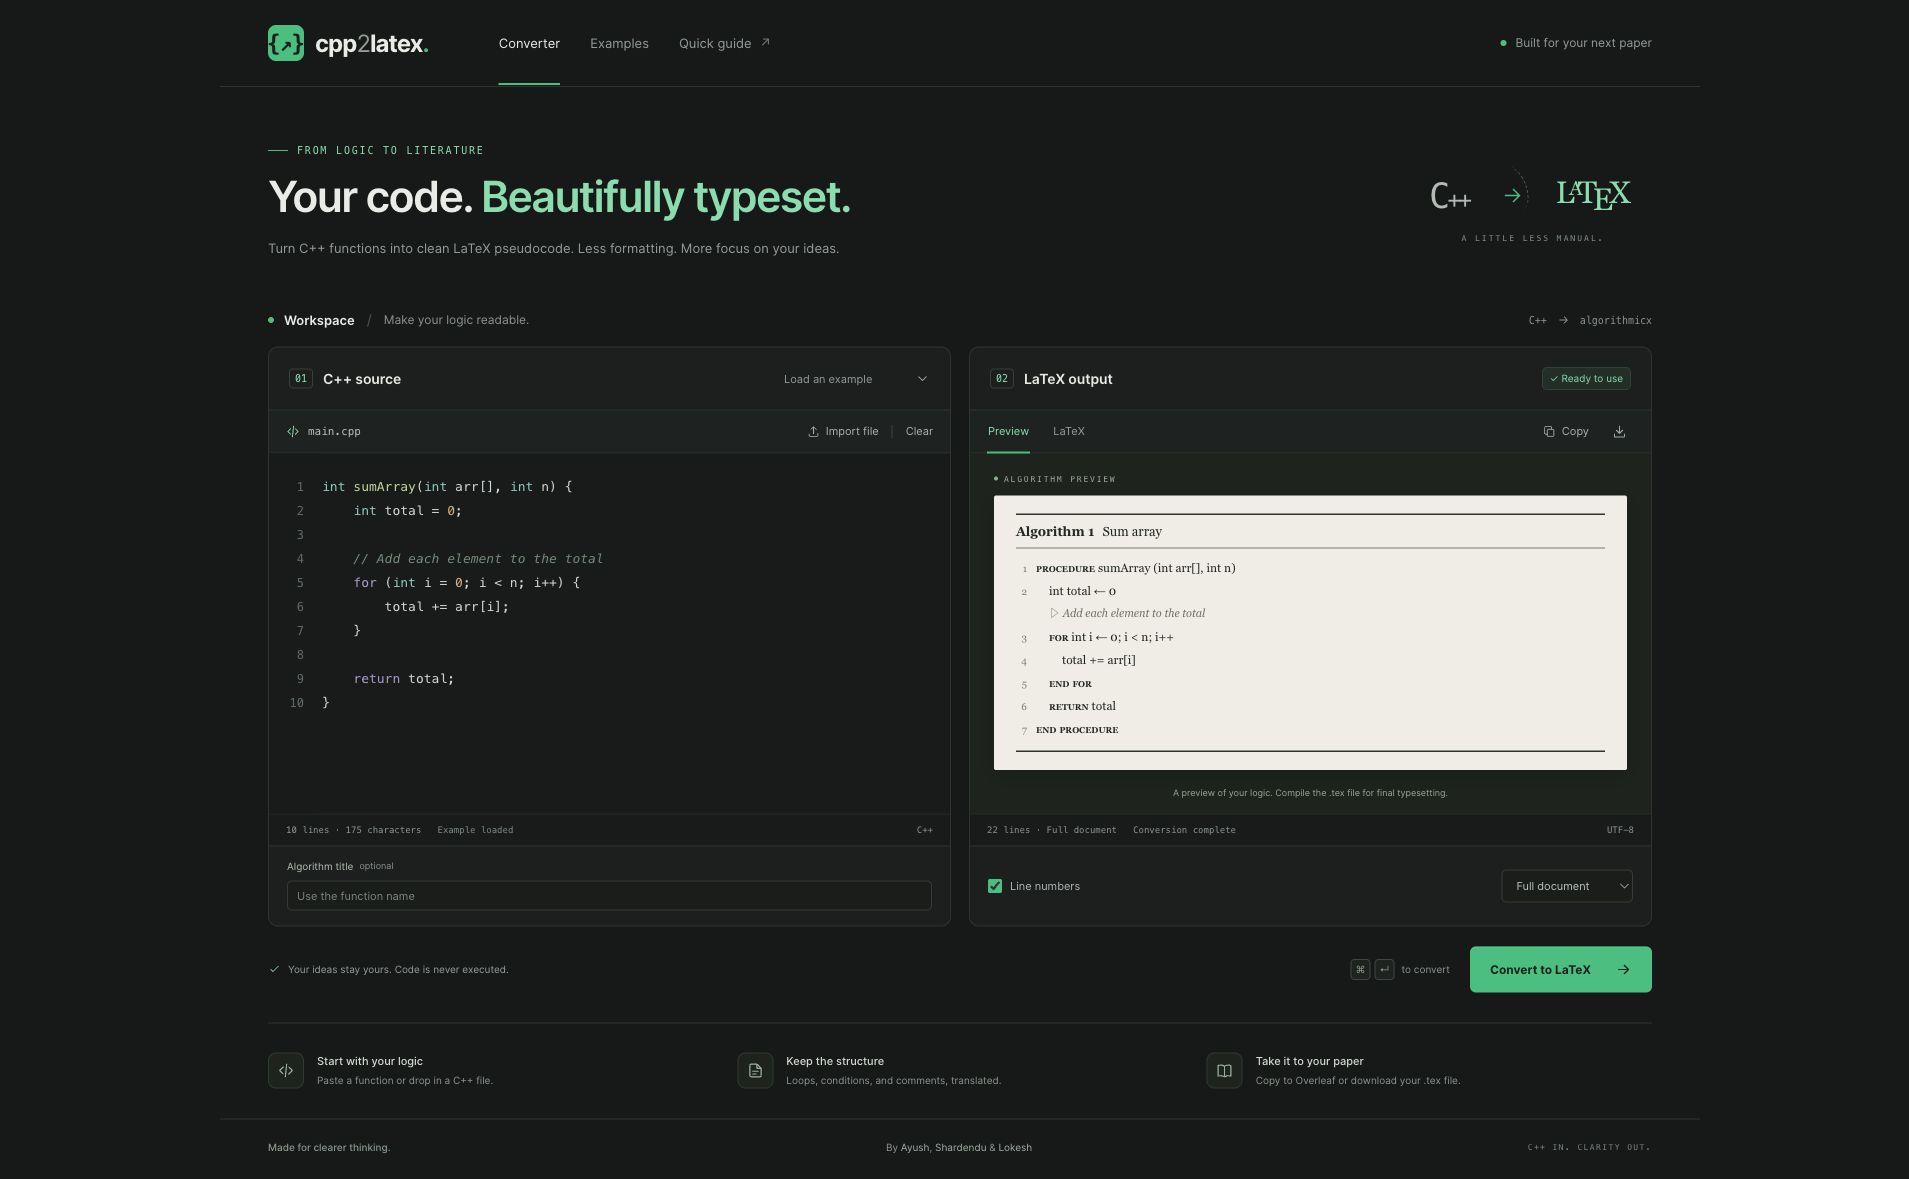Expand the Load an example dropdown

coord(856,379)
